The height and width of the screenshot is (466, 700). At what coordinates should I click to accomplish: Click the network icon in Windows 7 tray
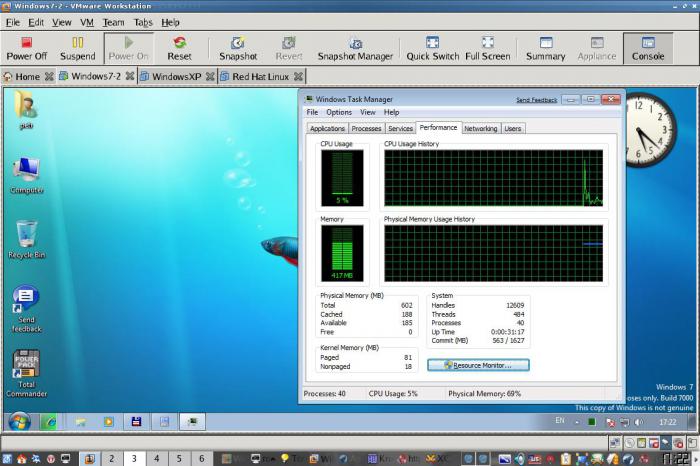pos(625,422)
